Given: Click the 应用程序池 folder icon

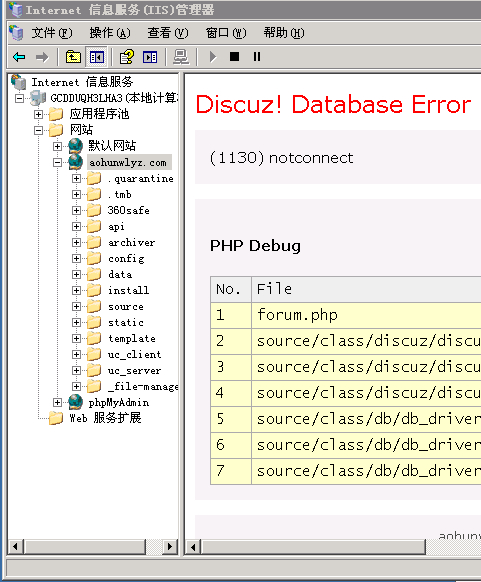Looking at the screenshot, I should (x=56, y=114).
